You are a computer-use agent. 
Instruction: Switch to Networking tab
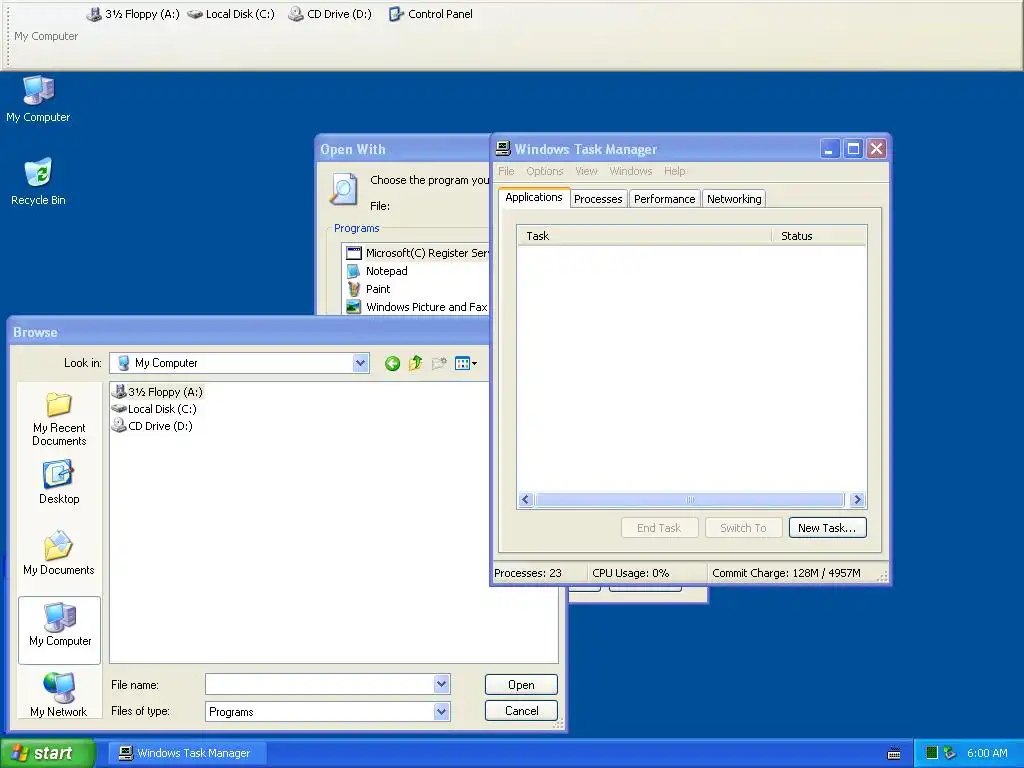[734, 199]
